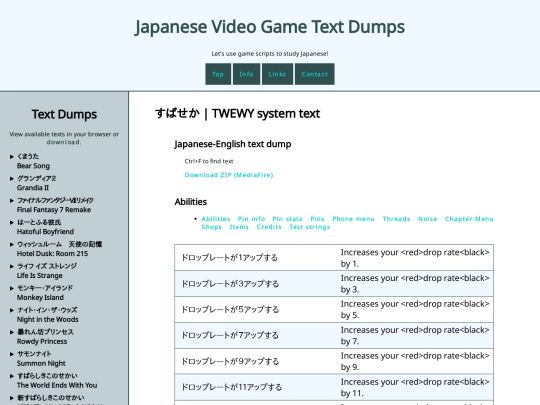Click cell 'Increases your drop rate by 9.'
Screen dimensions: 540x405
pos(415,361)
